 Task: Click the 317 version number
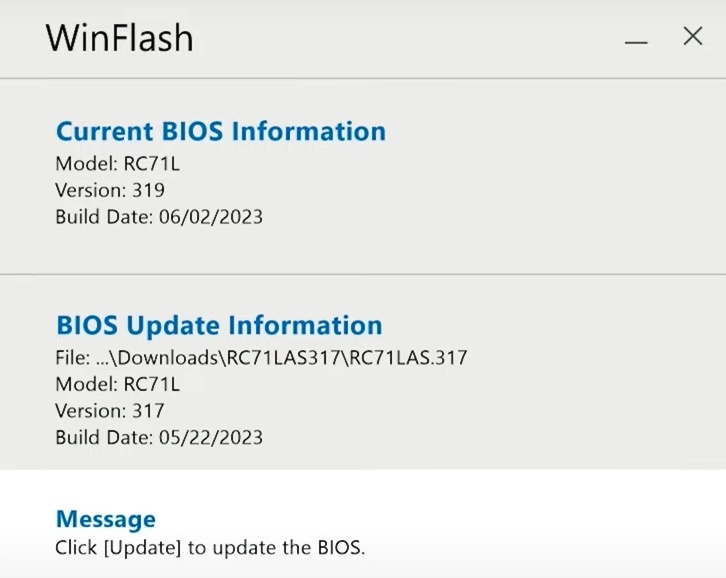coord(148,410)
